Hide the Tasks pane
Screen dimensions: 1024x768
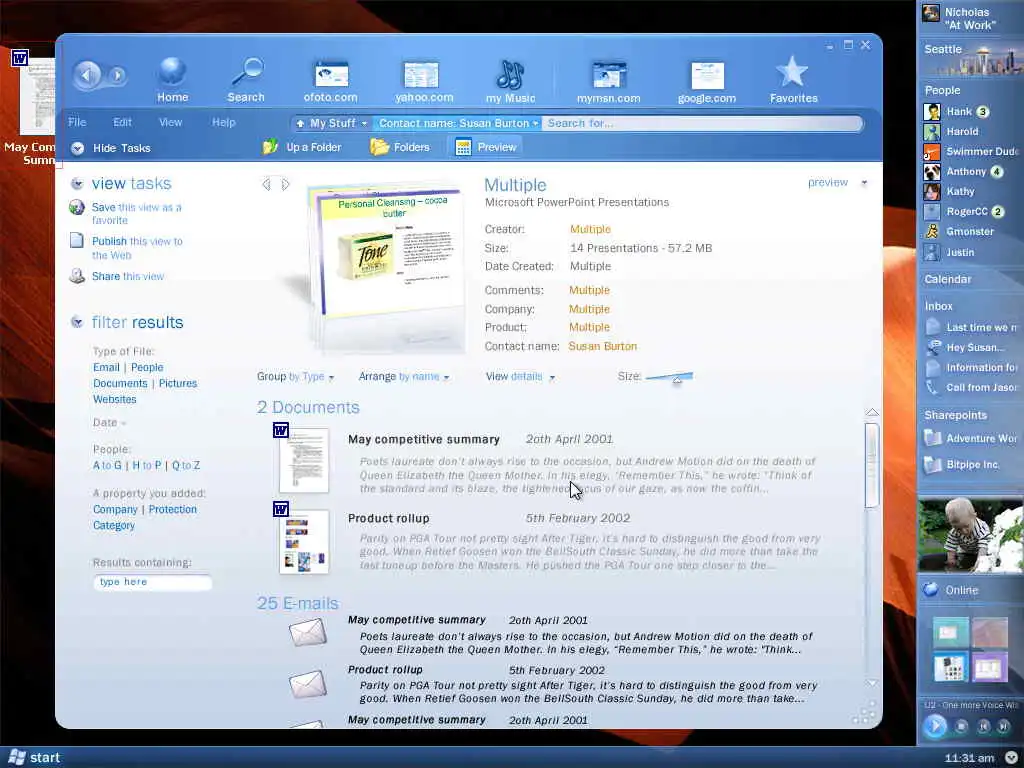coord(111,148)
